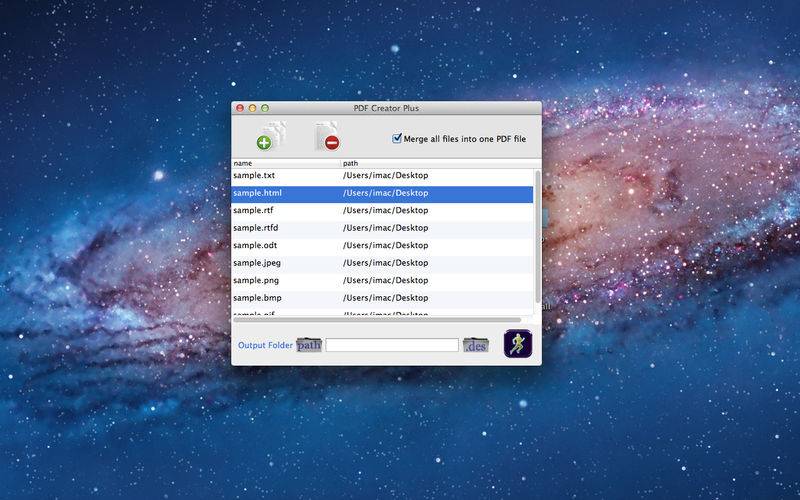
Task: Zoom the window with the green button
Action: point(265,108)
